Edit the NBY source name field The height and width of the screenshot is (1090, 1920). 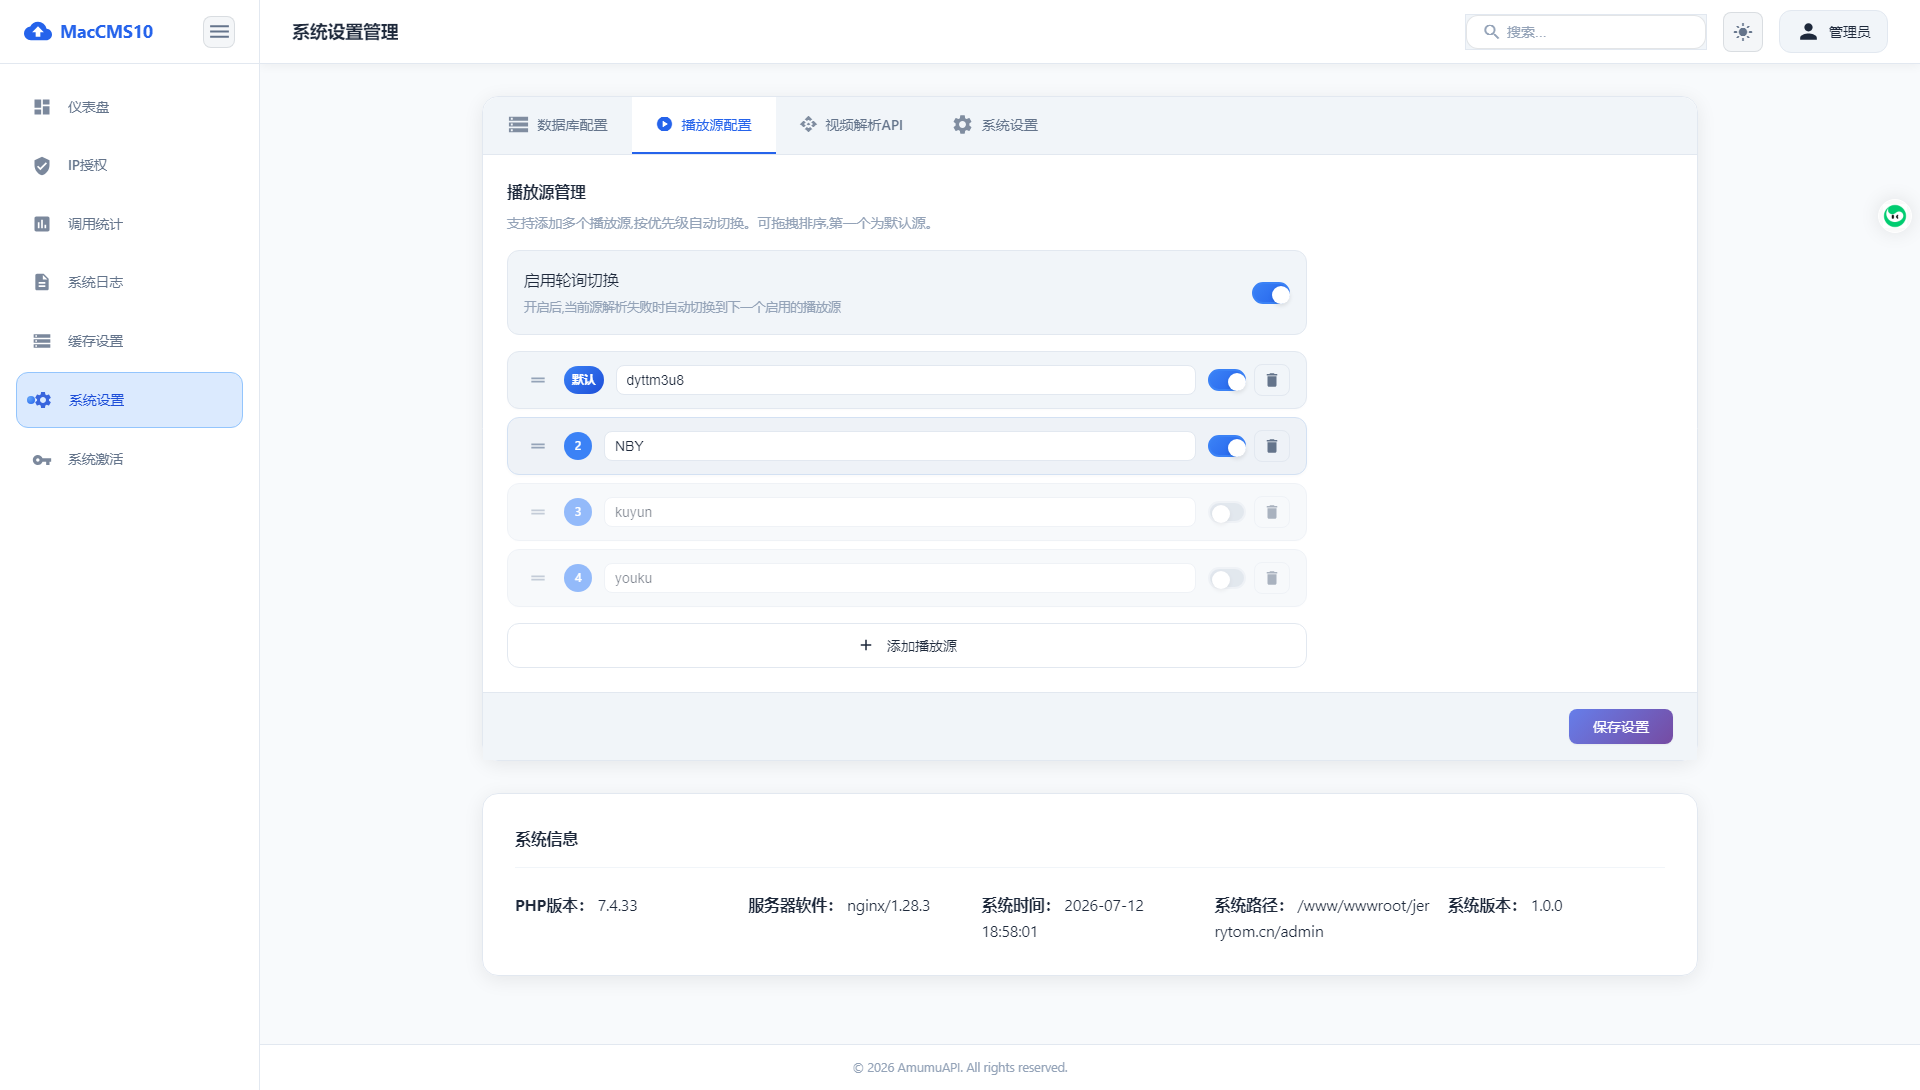899,446
